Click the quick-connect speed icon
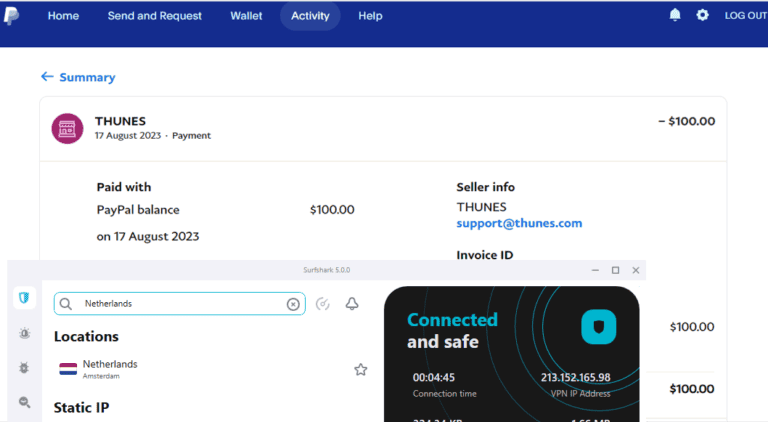Screen dimensions: 768x422 [322, 304]
